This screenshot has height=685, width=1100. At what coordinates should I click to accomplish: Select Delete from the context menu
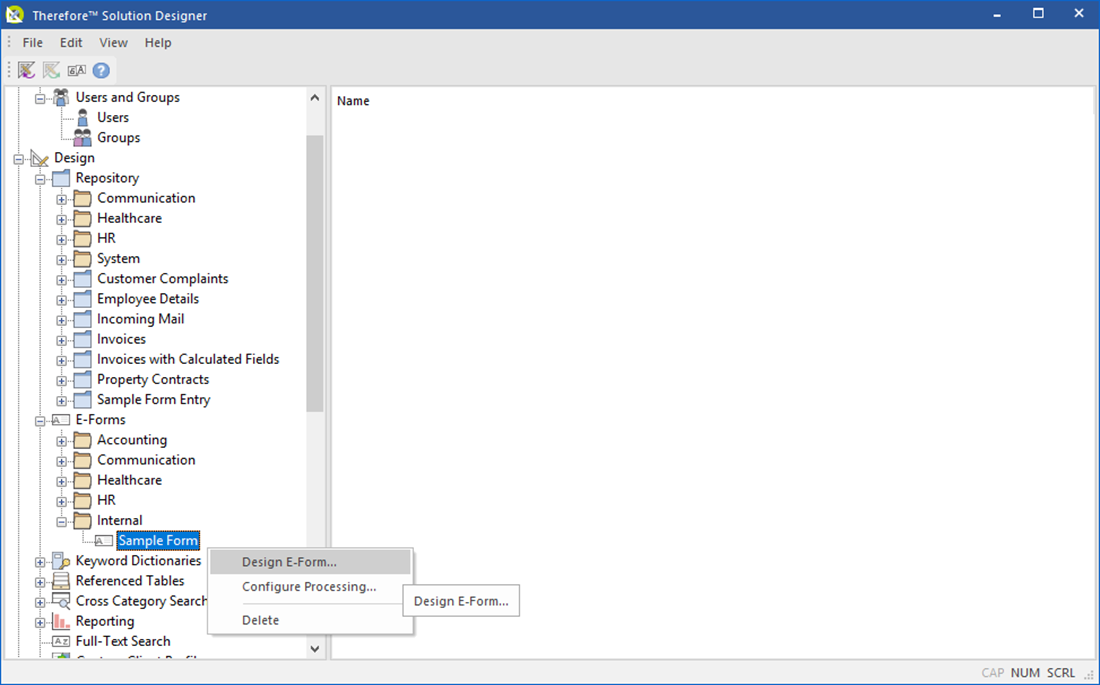point(260,619)
